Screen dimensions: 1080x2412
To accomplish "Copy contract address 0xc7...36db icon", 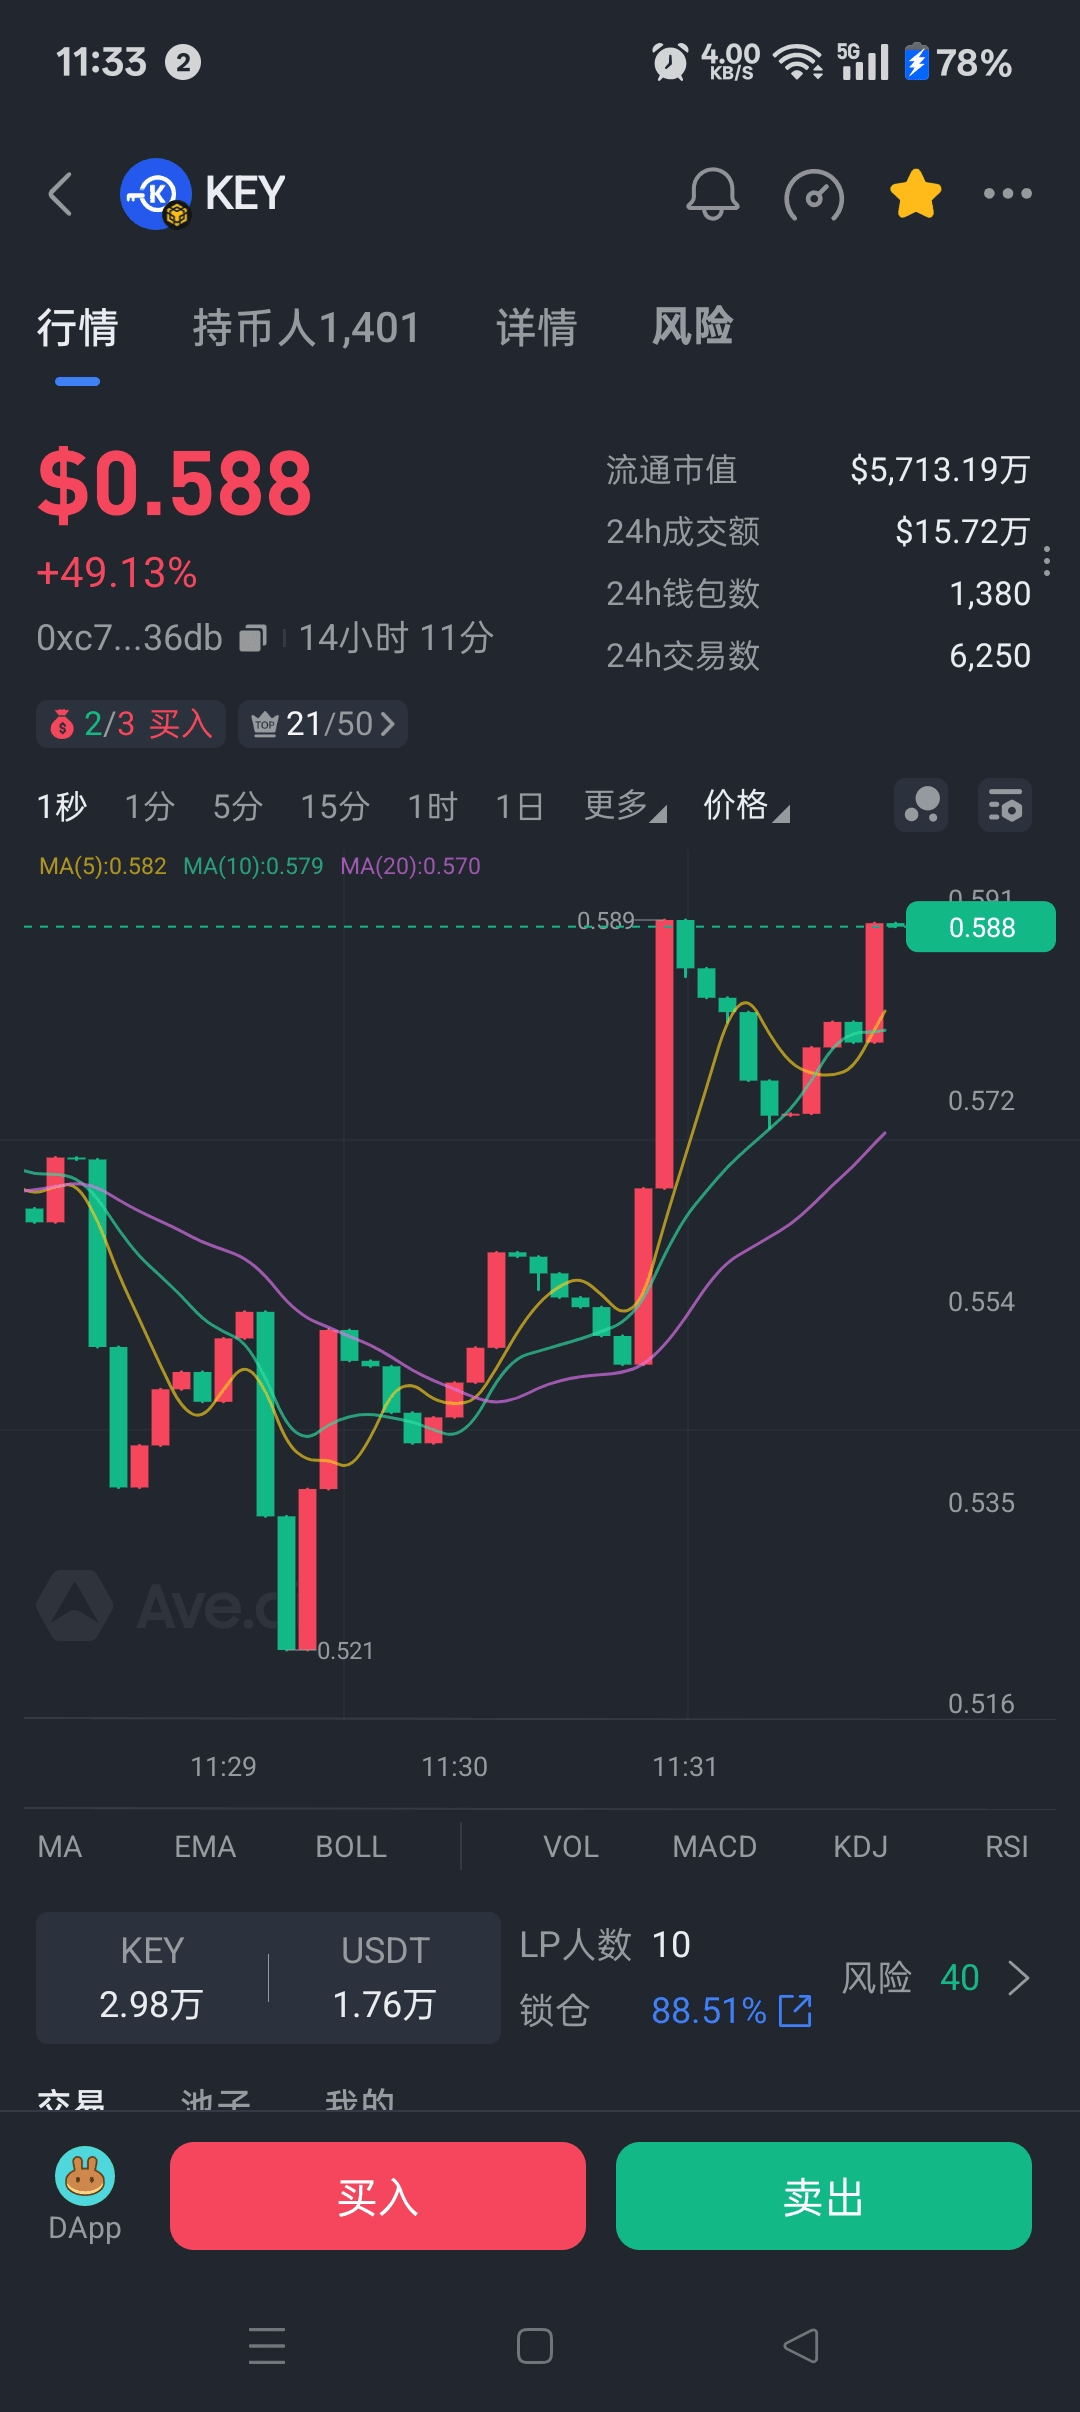I will click(x=253, y=638).
